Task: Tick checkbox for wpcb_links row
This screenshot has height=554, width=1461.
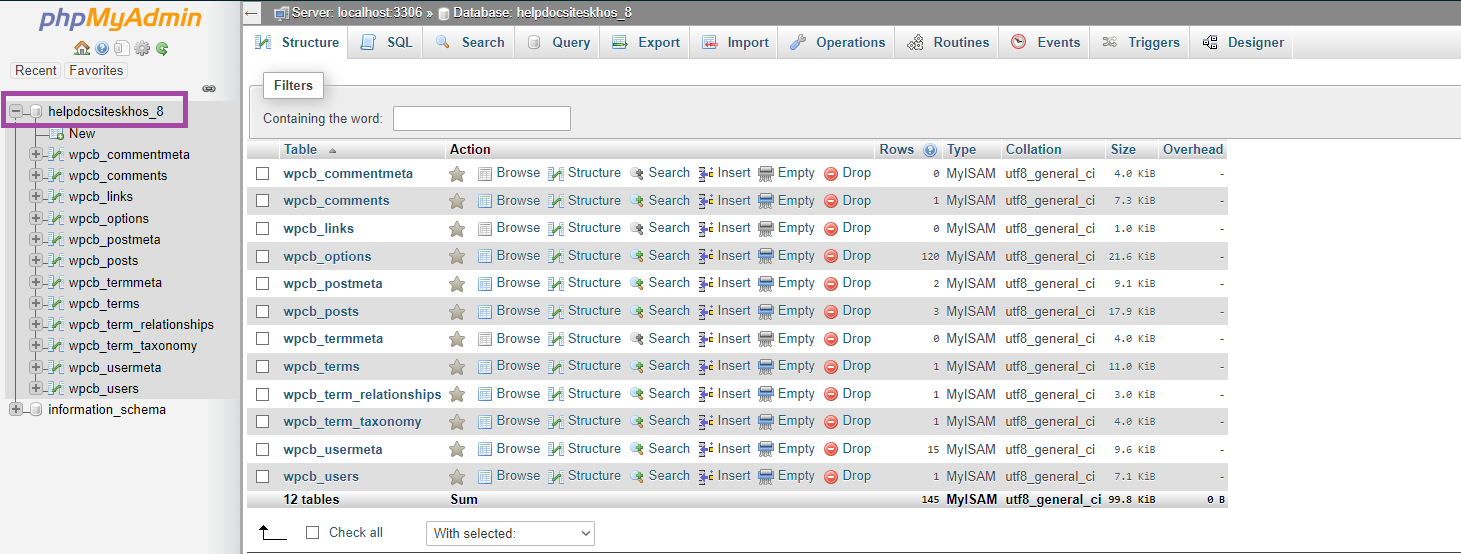Action: click(263, 229)
